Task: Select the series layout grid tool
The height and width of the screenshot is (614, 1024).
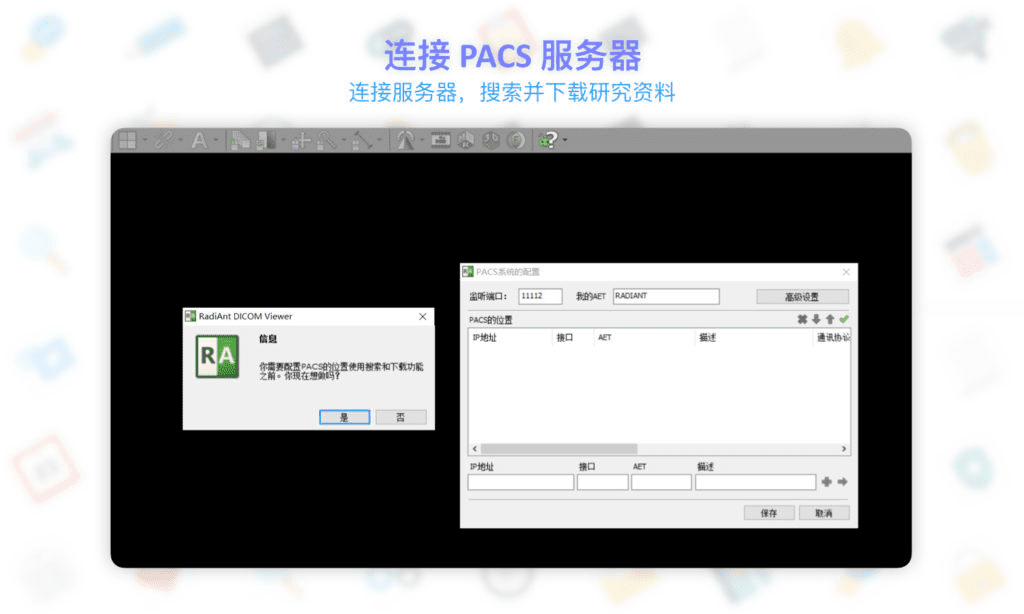Action: (x=126, y=140)
